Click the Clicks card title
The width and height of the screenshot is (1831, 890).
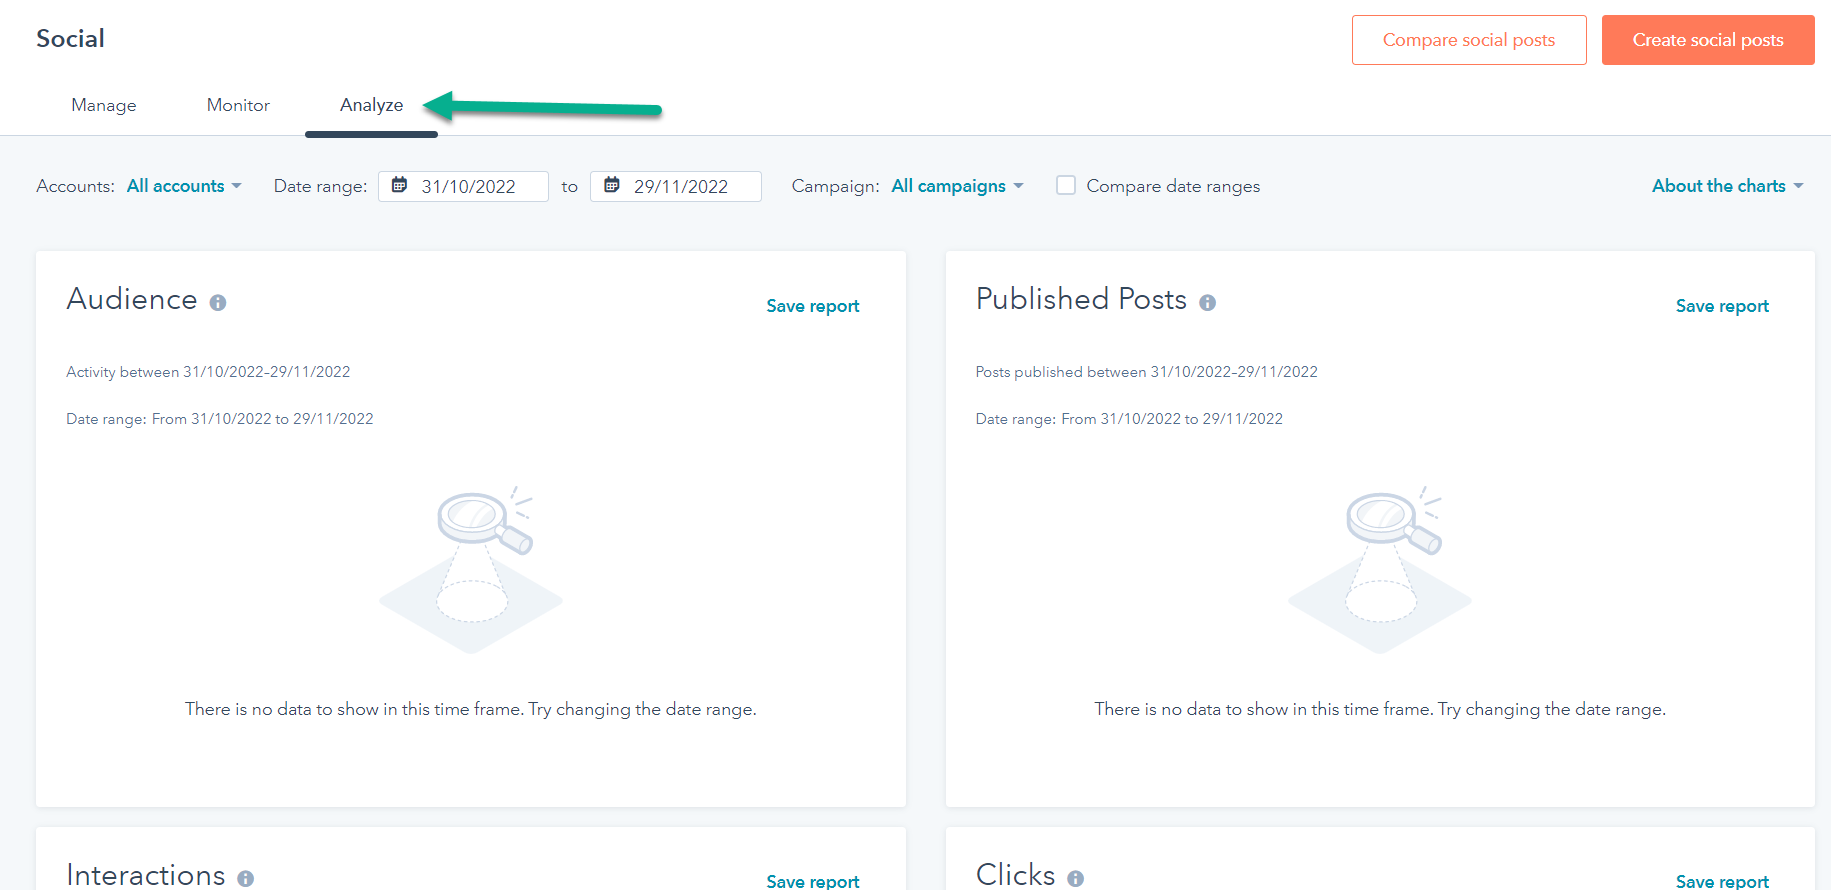(1015, 875)
